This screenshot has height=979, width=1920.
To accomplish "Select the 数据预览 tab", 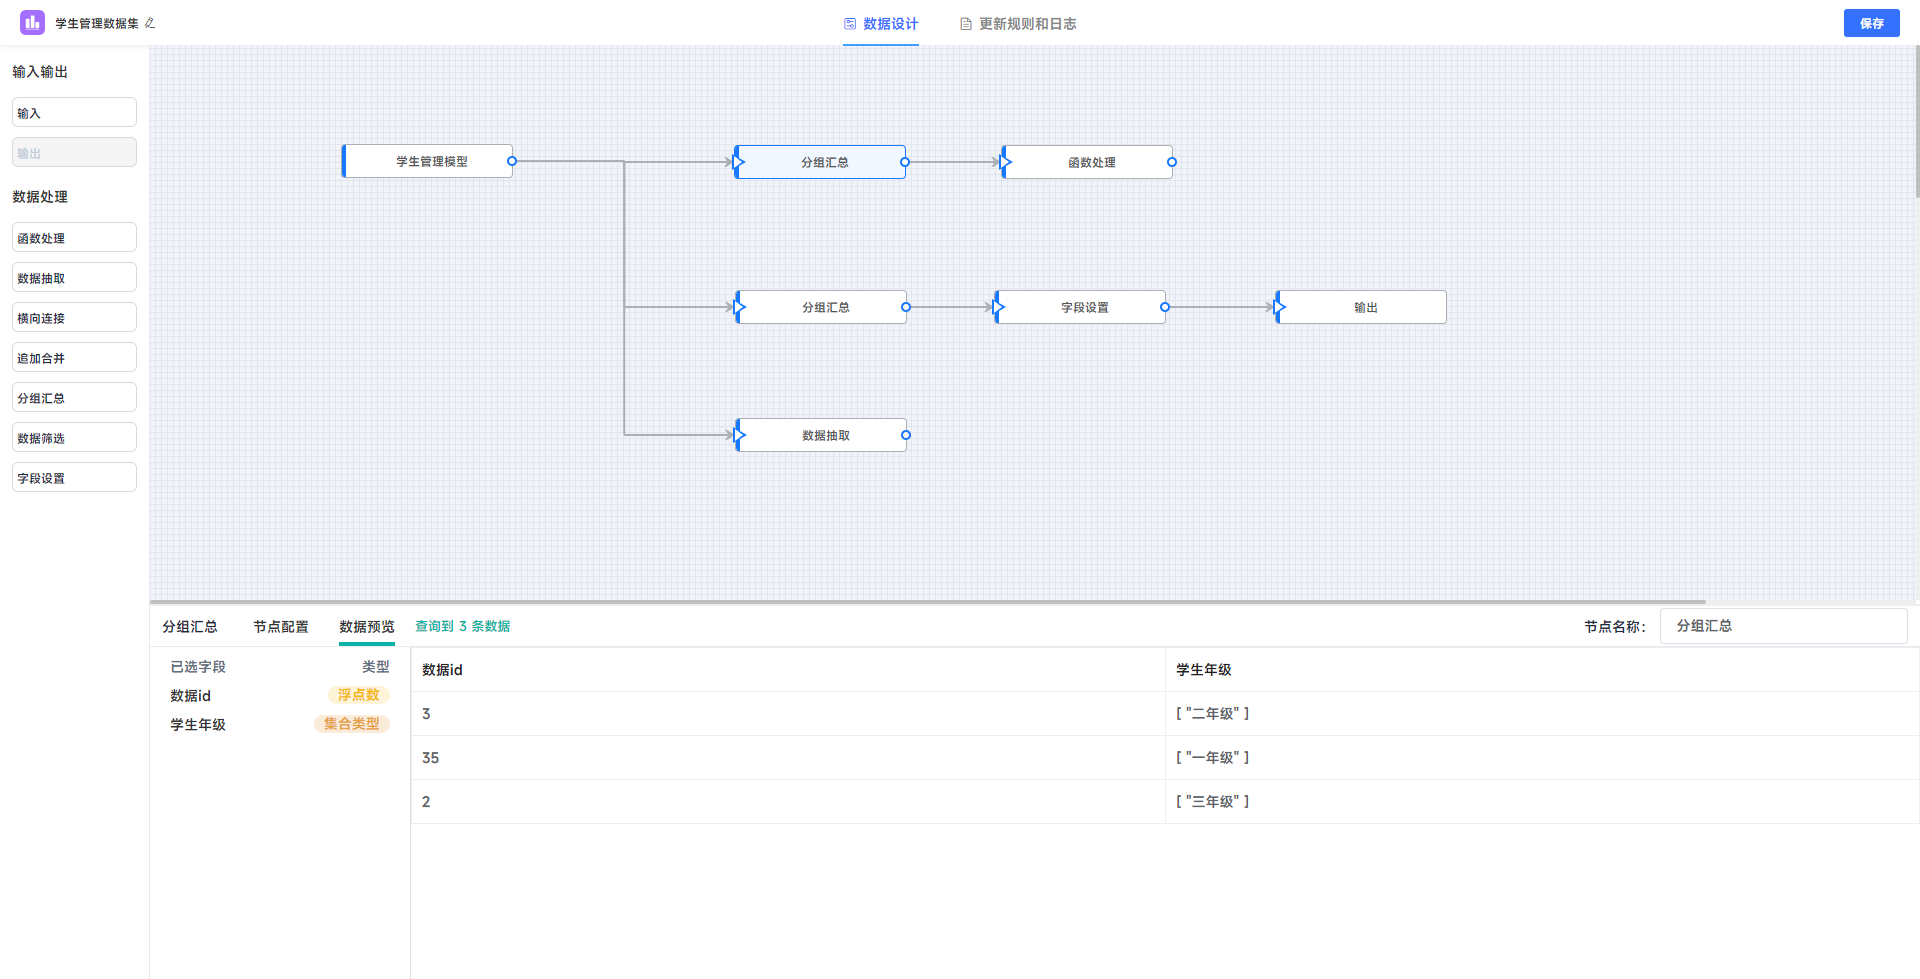I will pos(366,627).
